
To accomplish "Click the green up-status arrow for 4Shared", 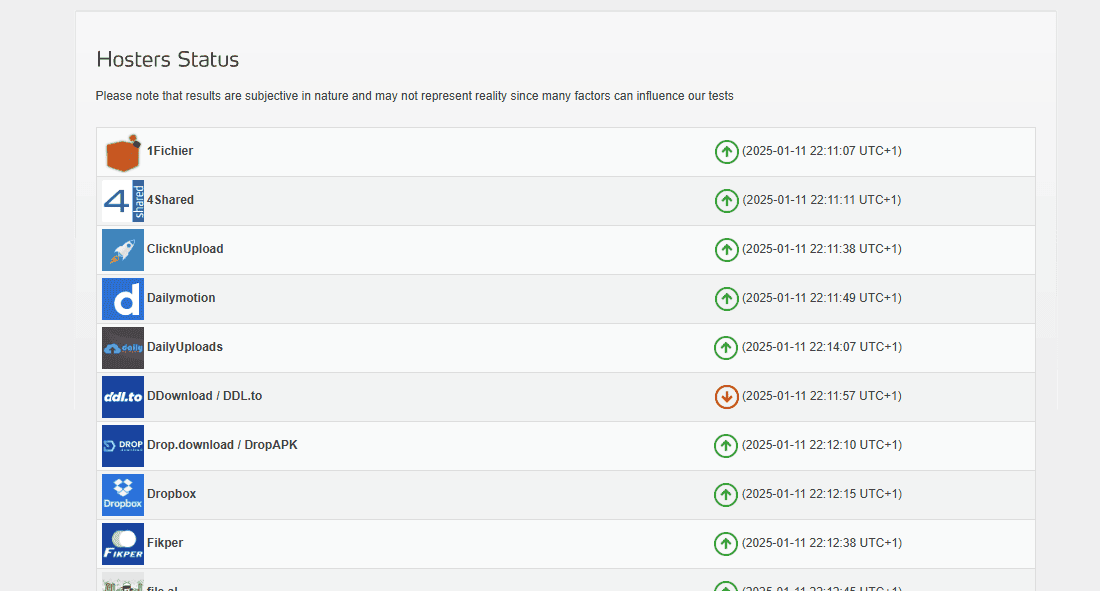I will point(726,201).
